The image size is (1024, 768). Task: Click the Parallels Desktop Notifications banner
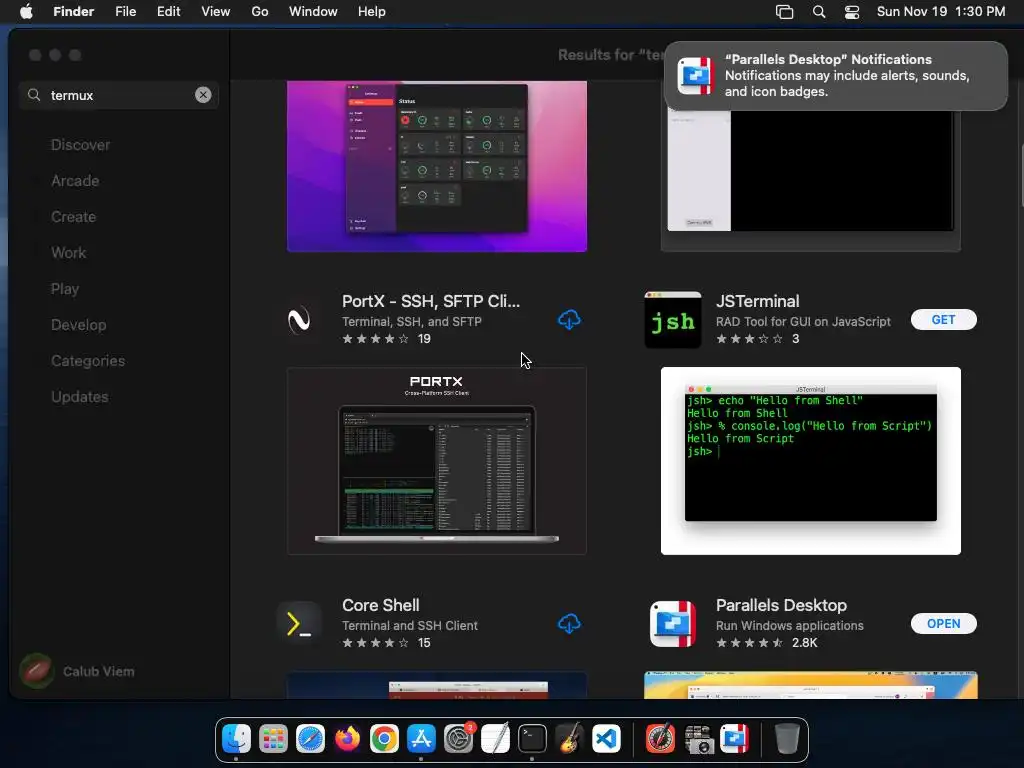pyautogui.click(x=836, y=76)
